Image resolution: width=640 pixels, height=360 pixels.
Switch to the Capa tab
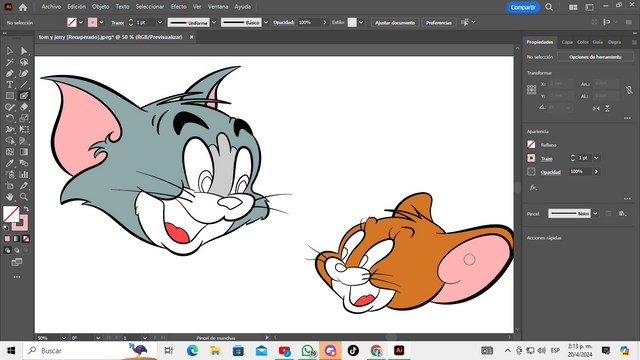pos(567,42)
